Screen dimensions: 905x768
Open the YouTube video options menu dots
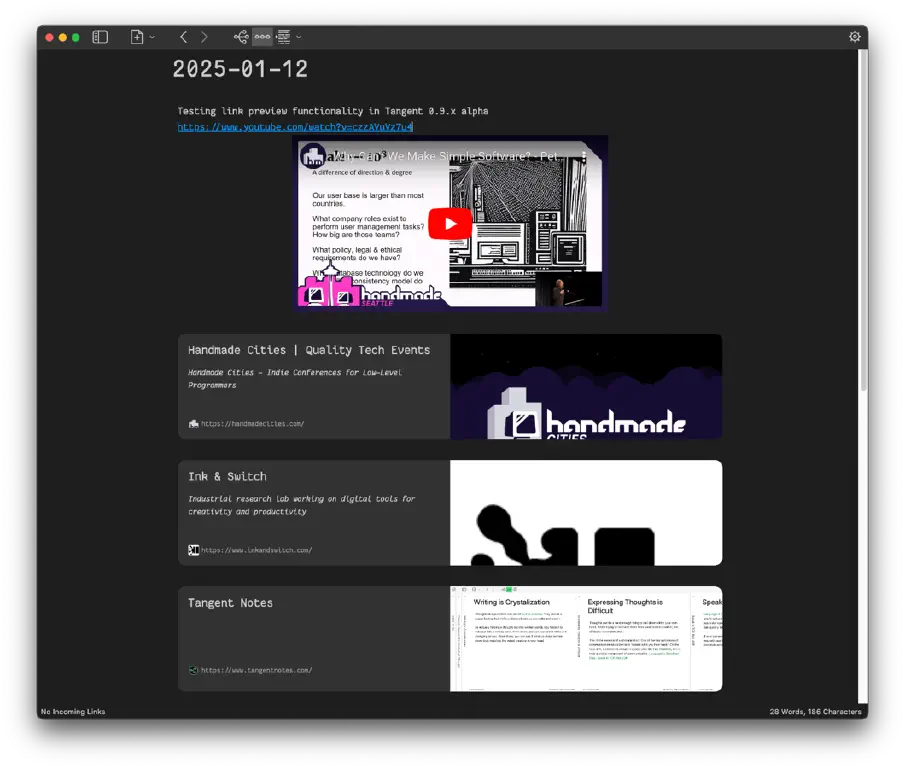tap(584, 156)
